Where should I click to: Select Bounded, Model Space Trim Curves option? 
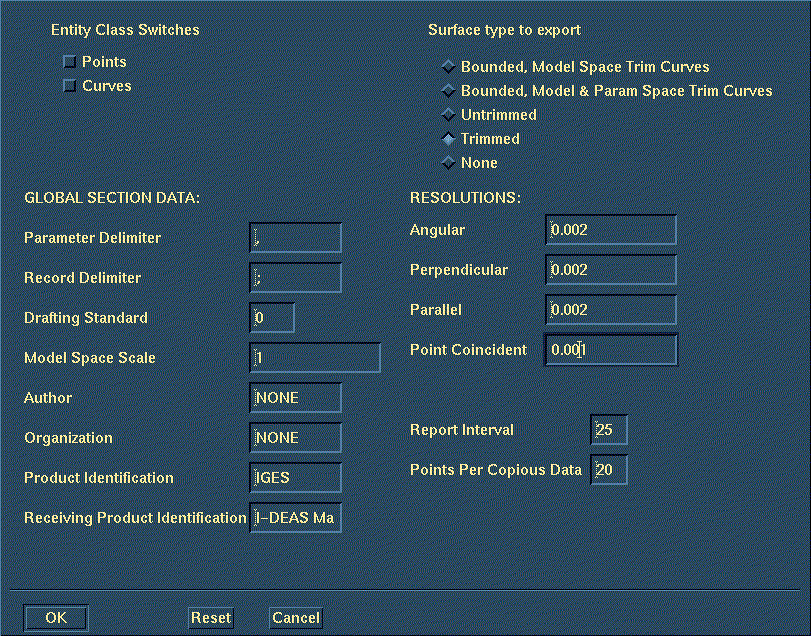click(449, 67)
